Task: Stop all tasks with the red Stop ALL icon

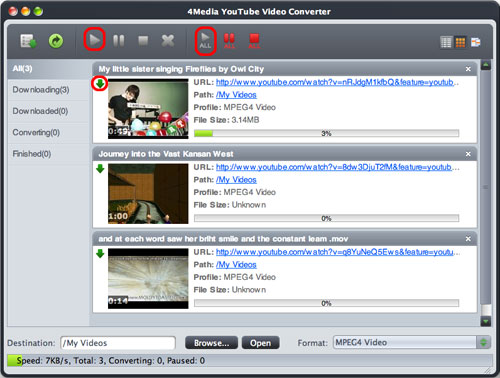Action: (254, 41)
